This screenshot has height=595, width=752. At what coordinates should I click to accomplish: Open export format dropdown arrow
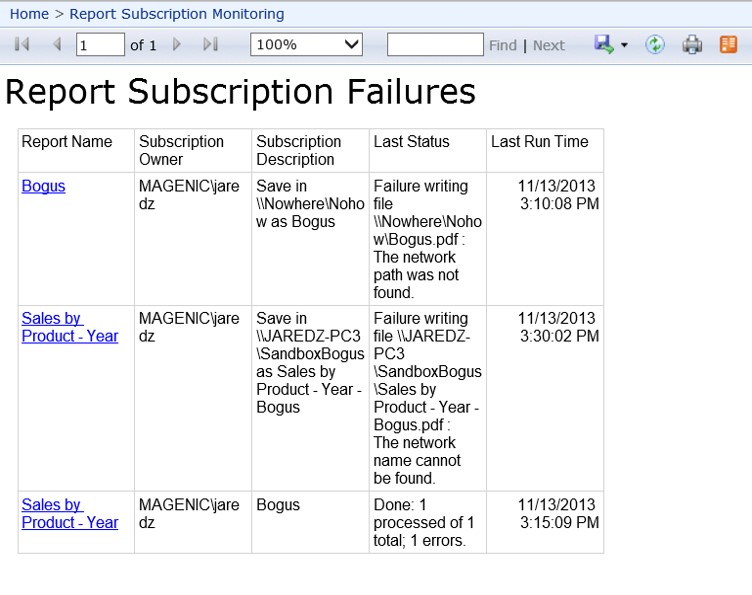(624, 45)
